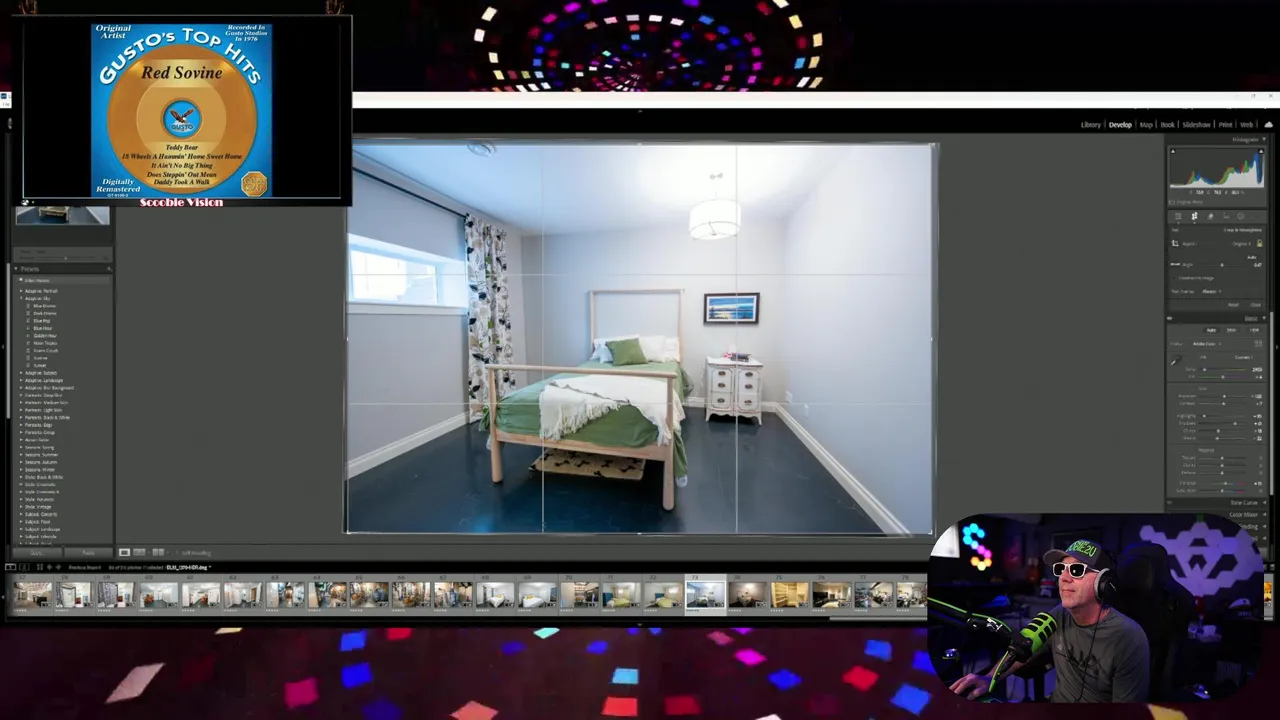Click the Angle straighten level tool icon

click(x=1175, y=264)
